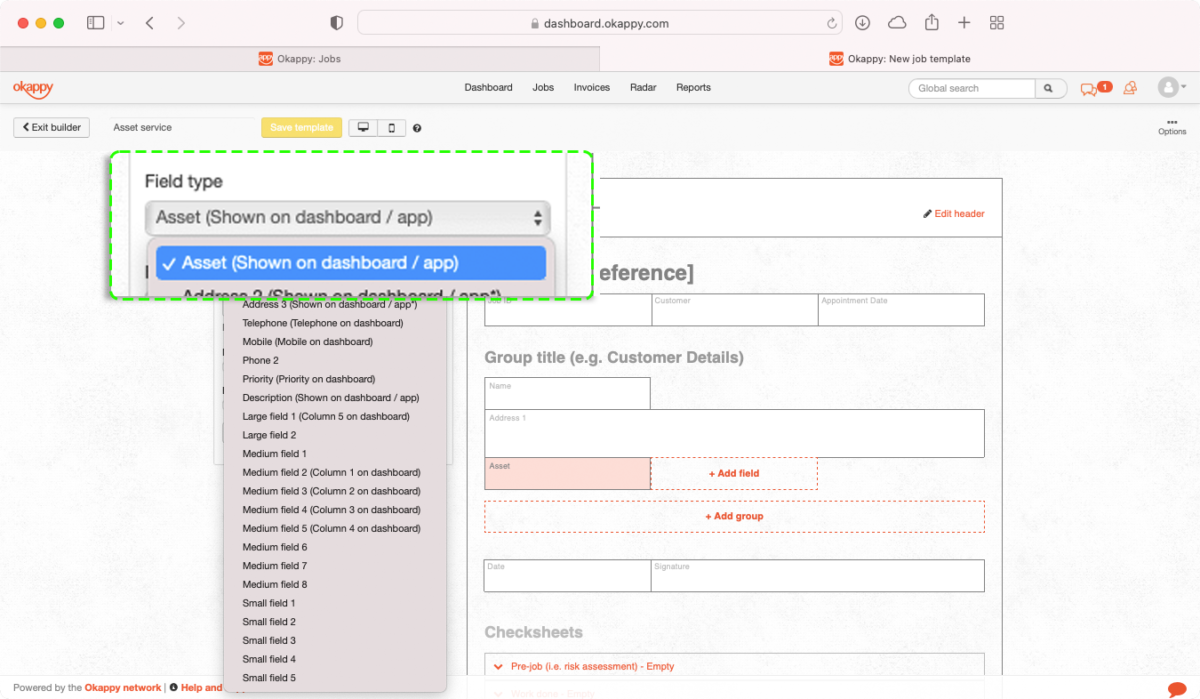The image size is (1200, 699).
Task: Open the orange live chat bubble
Action: [1177, 689]
